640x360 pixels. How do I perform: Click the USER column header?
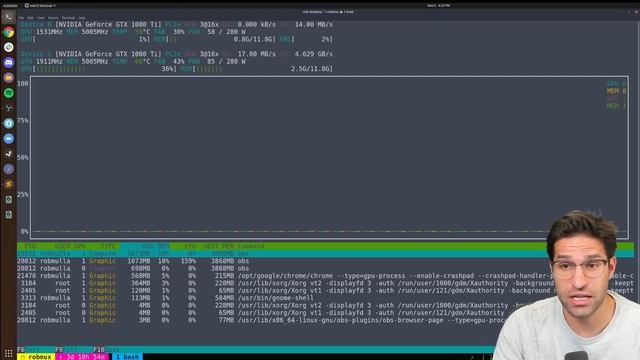[x=62, y=246]
